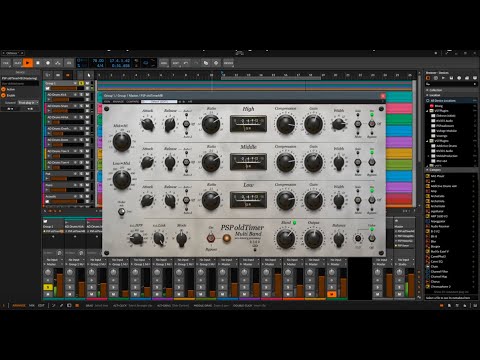This screenshot has height=360, width=480.
Task: Switch to the Mix view tab at the bottom
Action: tap(32, 305)
